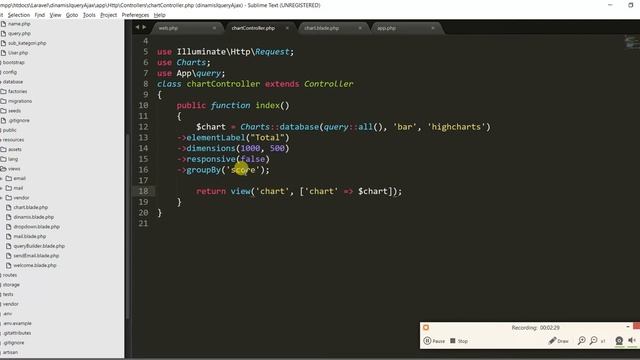
Task: Open the View menu
Action: [55, 15]
